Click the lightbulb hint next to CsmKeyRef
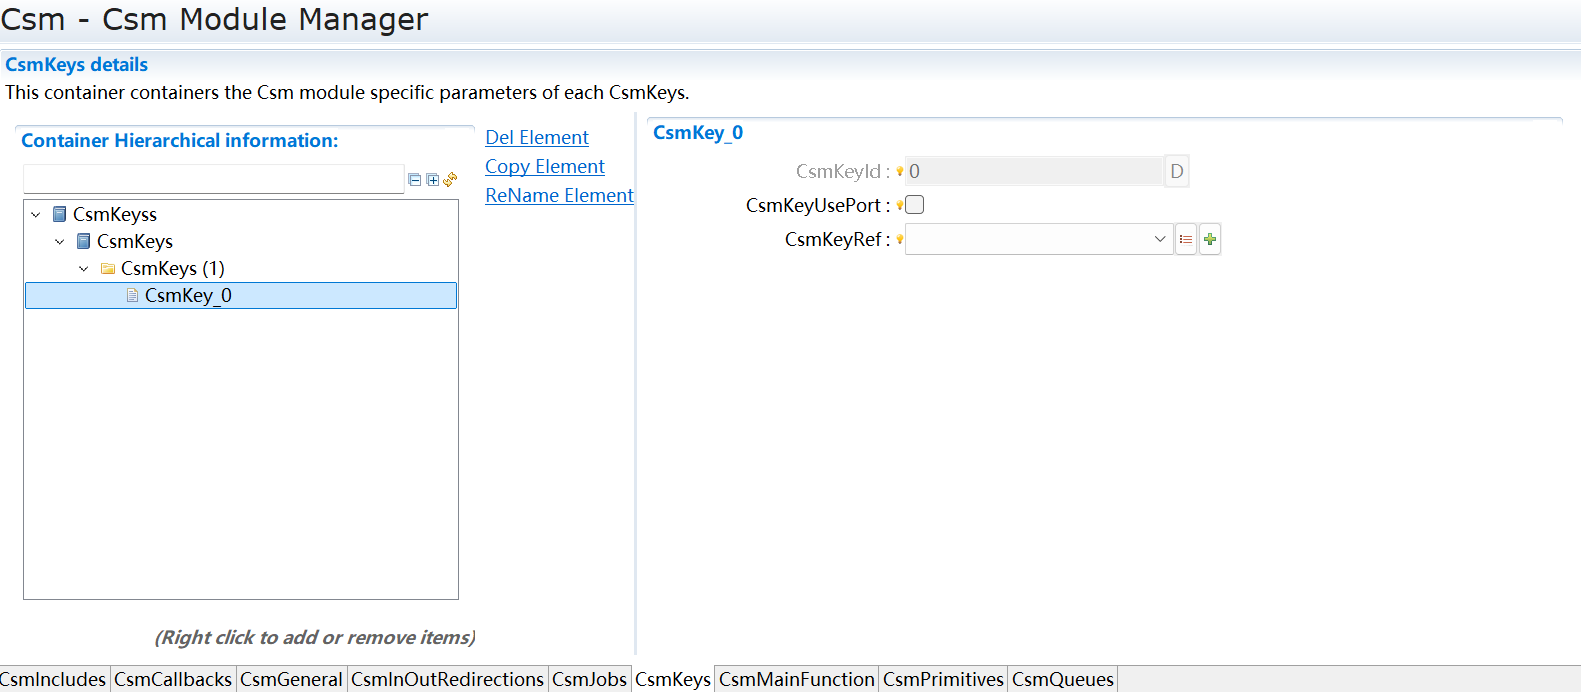Image resolution: width=1581 pixels, height=692 pixels. [899, 239]
